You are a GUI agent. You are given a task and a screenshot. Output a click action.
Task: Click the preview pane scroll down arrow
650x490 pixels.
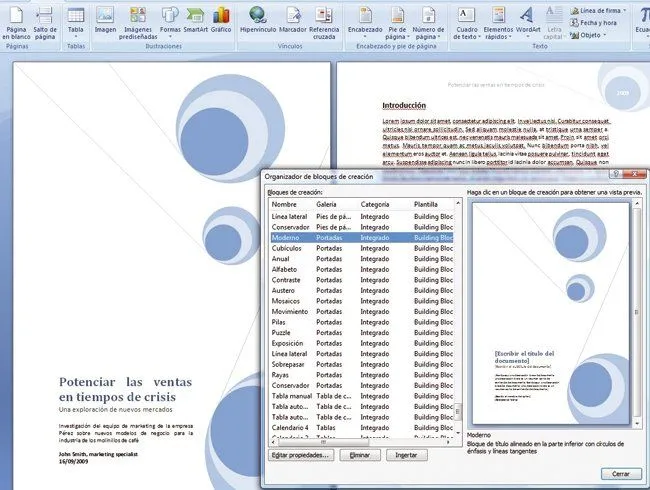[638, 424]
